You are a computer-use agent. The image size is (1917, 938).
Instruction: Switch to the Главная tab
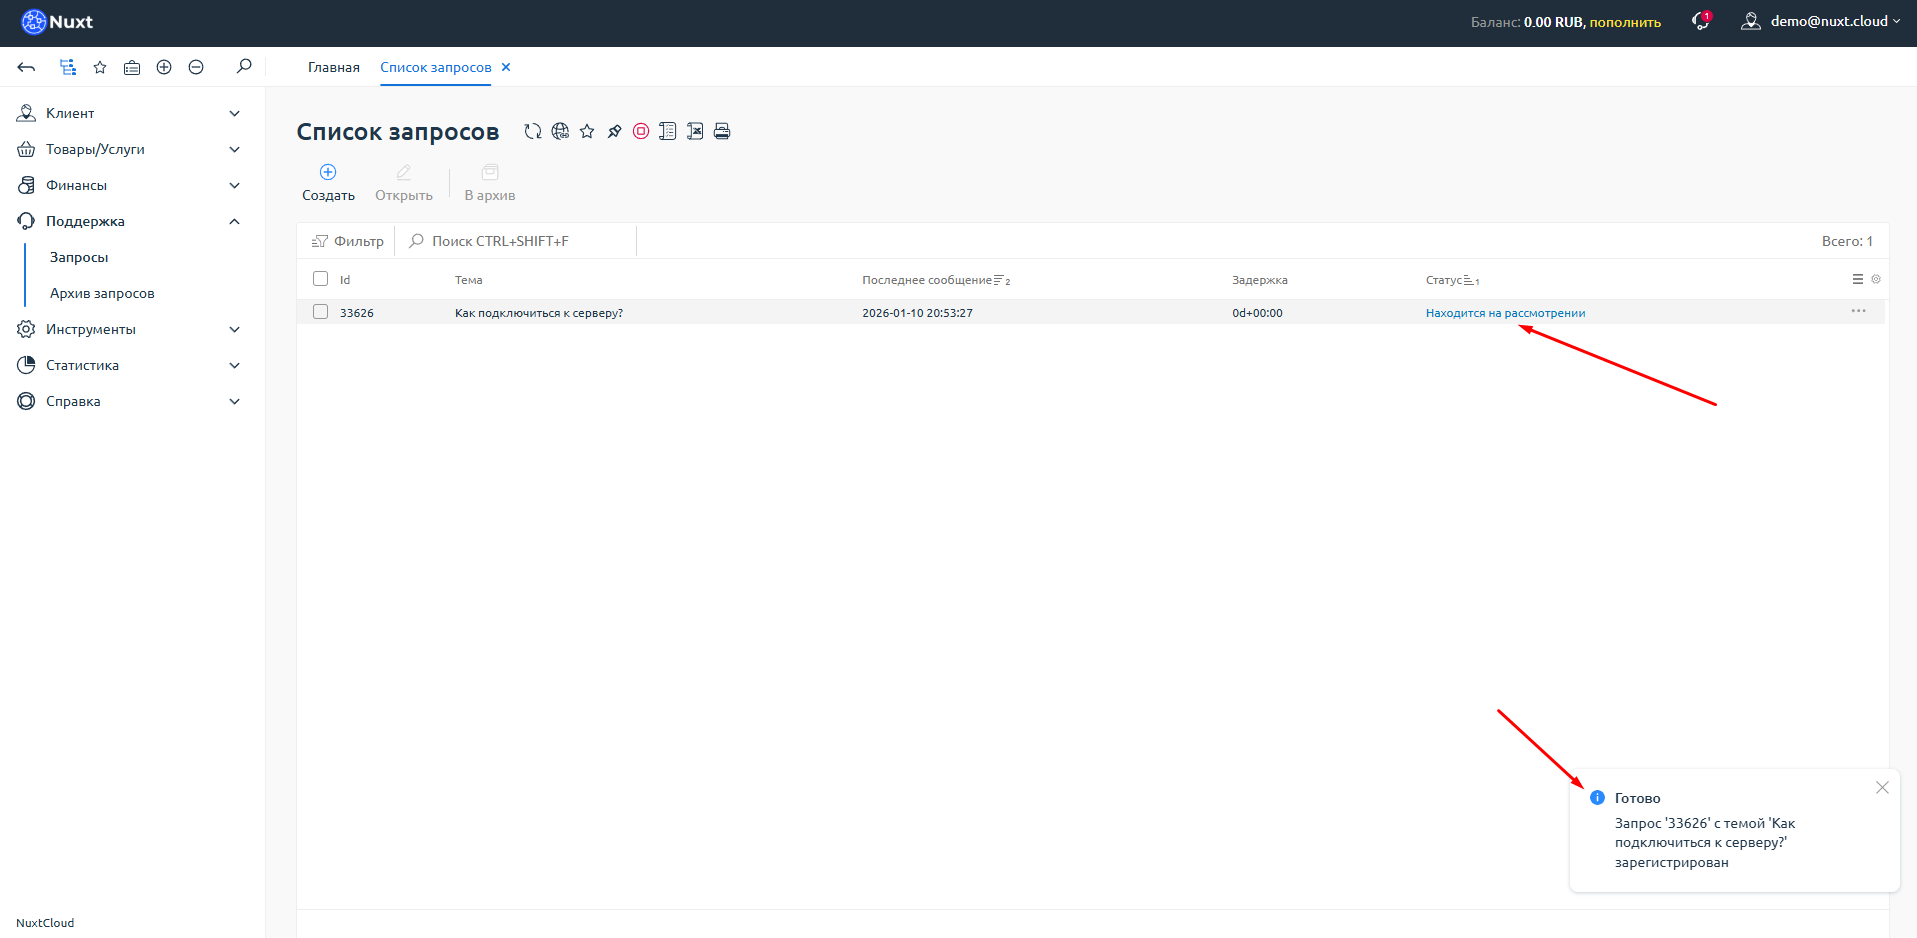[333, 67]
